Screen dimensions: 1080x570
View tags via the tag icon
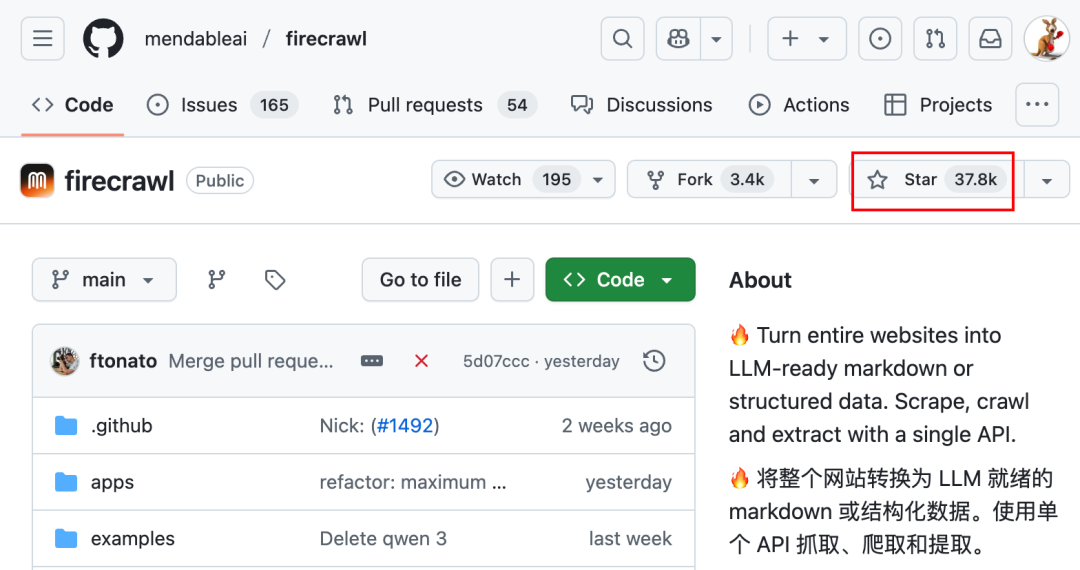click(275, 279)
